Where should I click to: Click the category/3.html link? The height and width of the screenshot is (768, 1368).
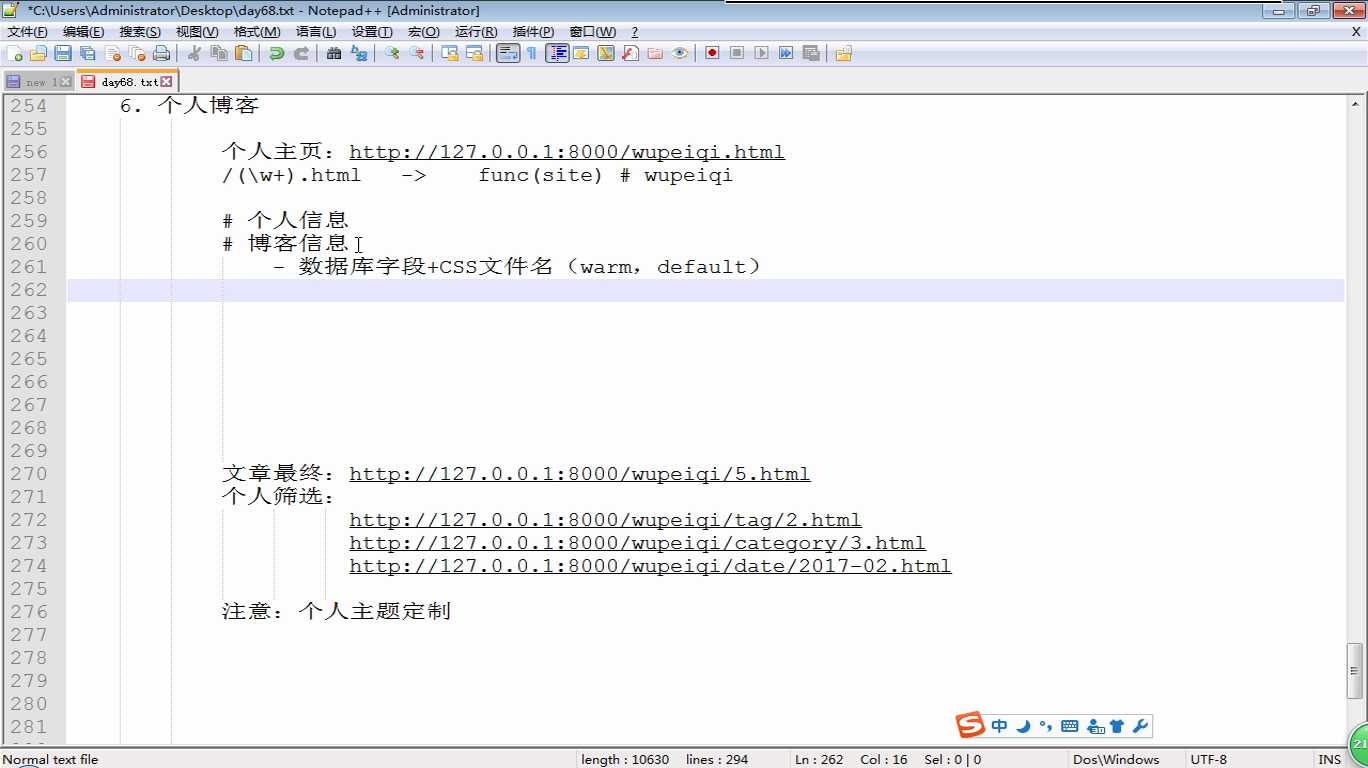coord(637,544)
